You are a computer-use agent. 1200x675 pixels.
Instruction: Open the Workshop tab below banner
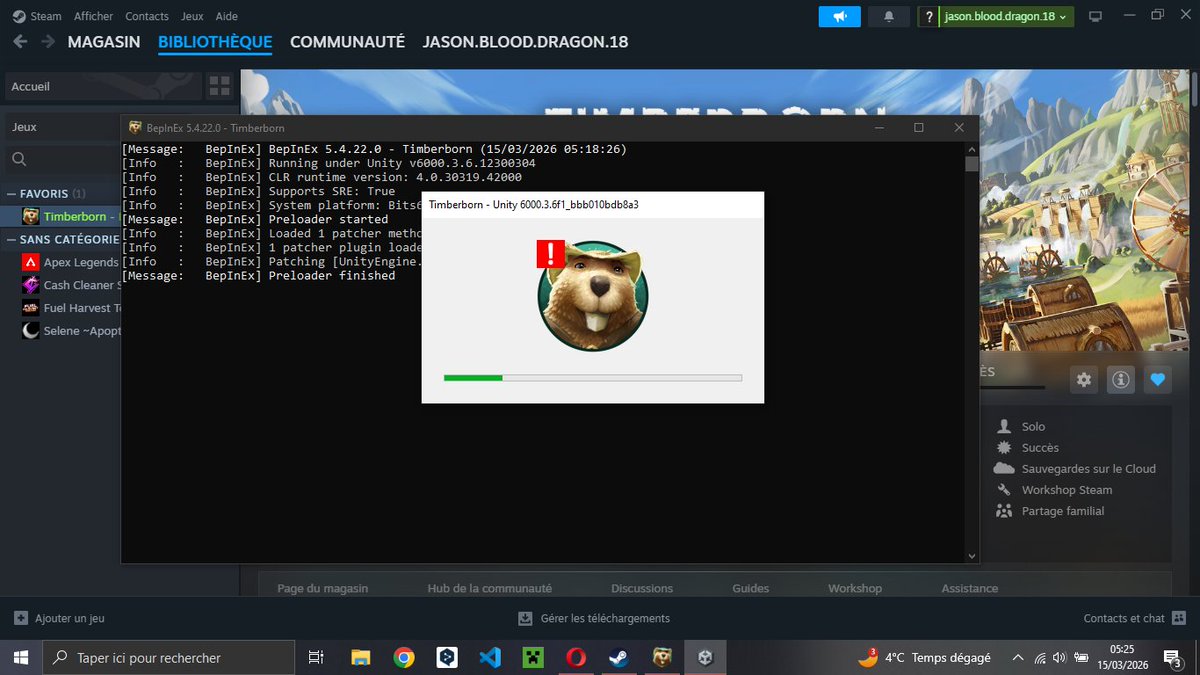(855, 589)
